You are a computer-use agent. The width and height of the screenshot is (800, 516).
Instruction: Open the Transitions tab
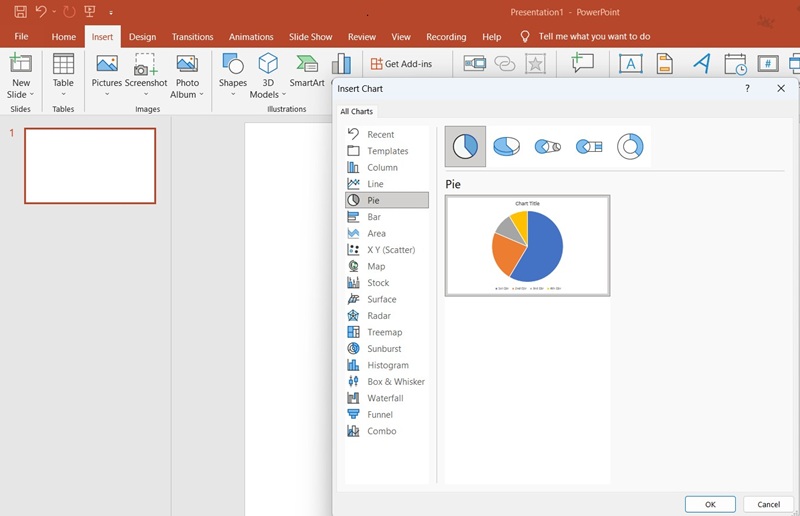(192, 37)
